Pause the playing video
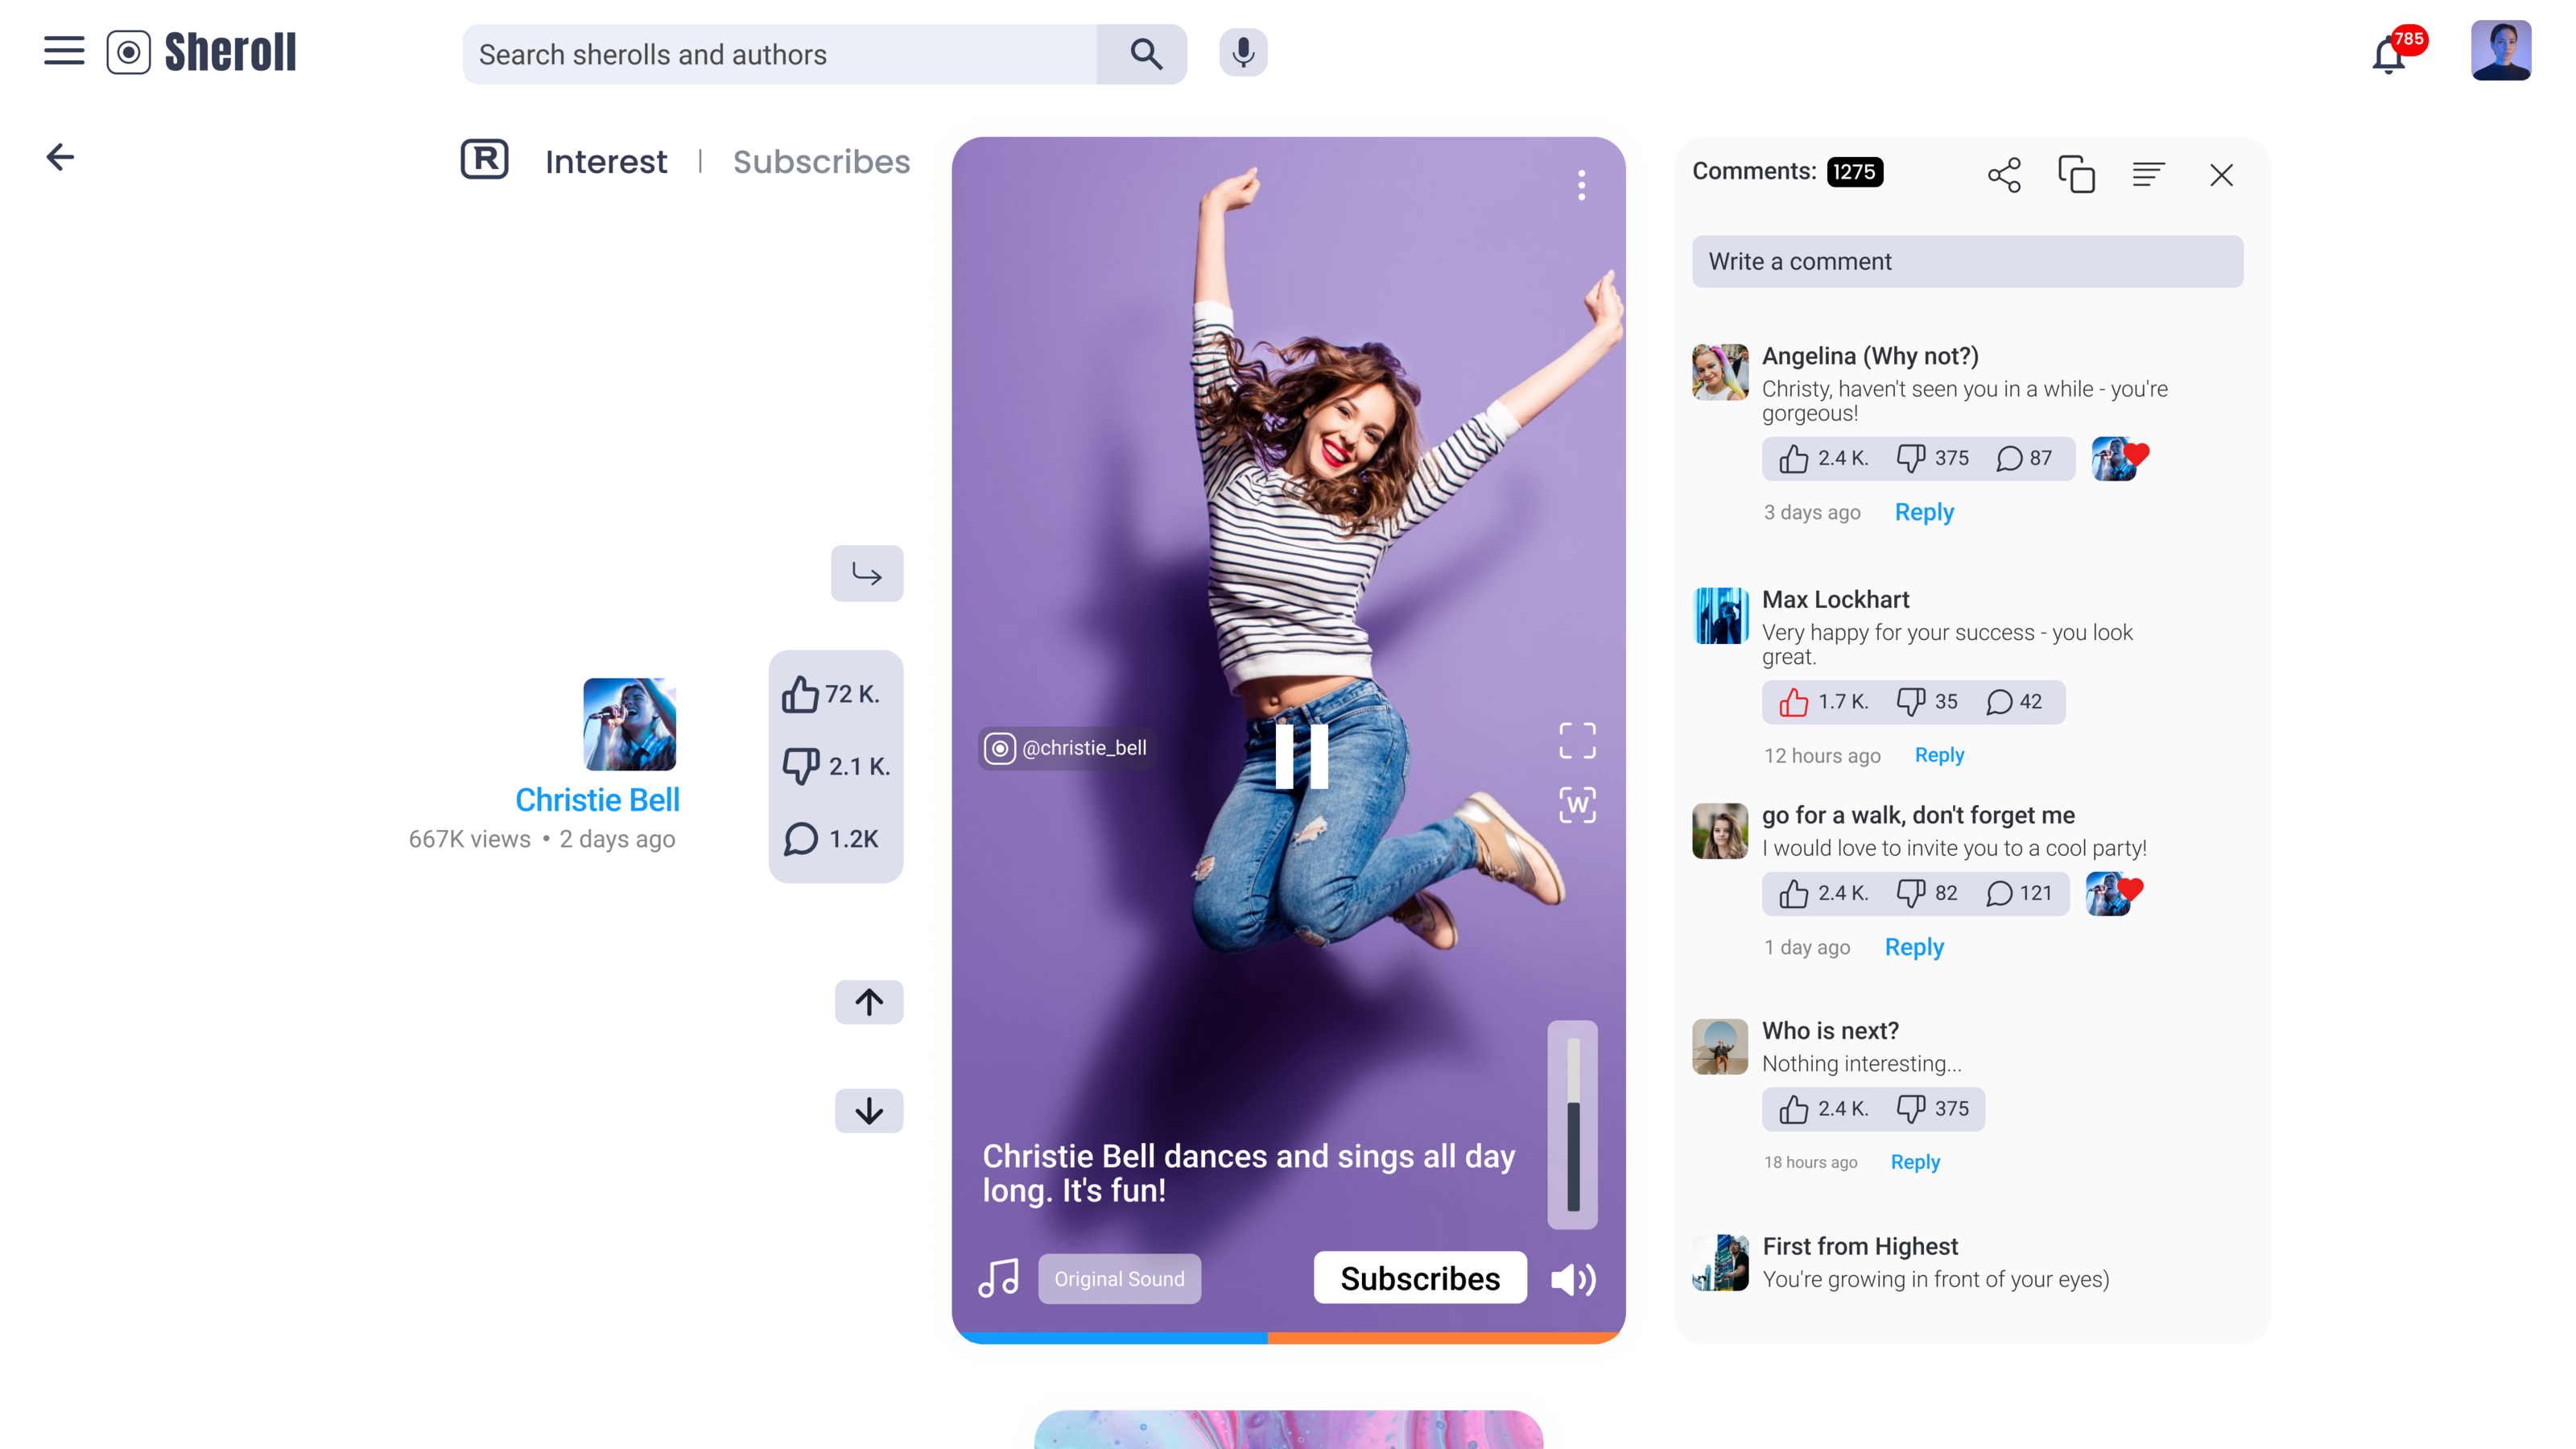 pyautogui.click(x=1301, y=757)
